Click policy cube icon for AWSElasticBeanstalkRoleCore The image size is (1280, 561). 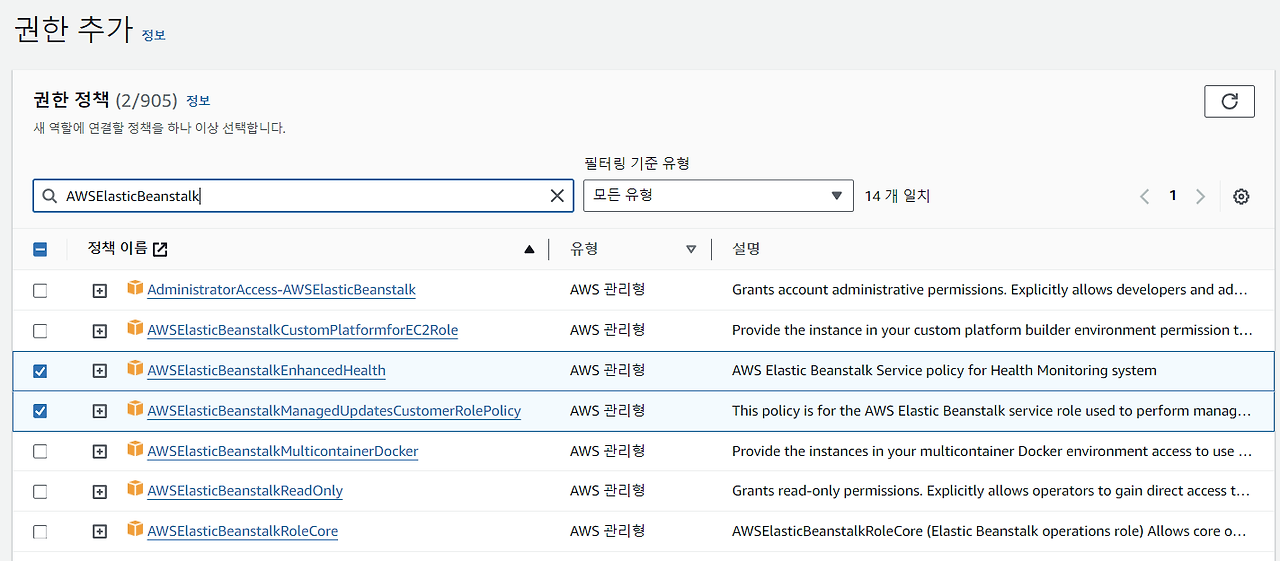pyautogui.click(x=135, y=530)
